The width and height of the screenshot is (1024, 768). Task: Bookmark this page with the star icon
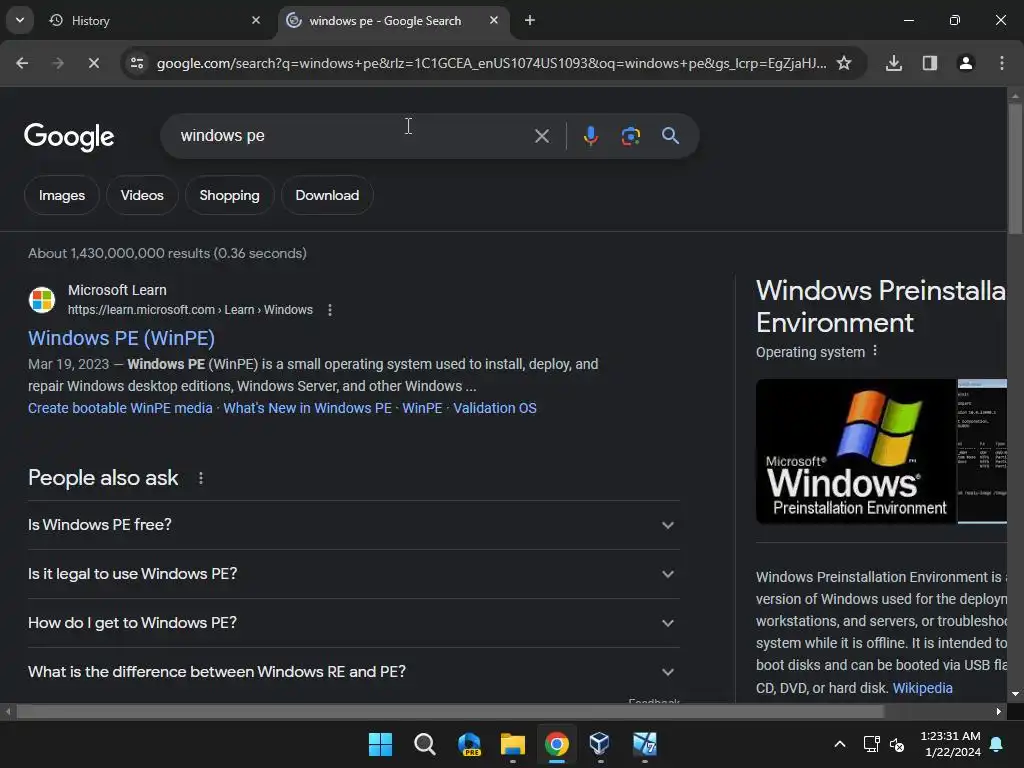click(x=844, y=63)
